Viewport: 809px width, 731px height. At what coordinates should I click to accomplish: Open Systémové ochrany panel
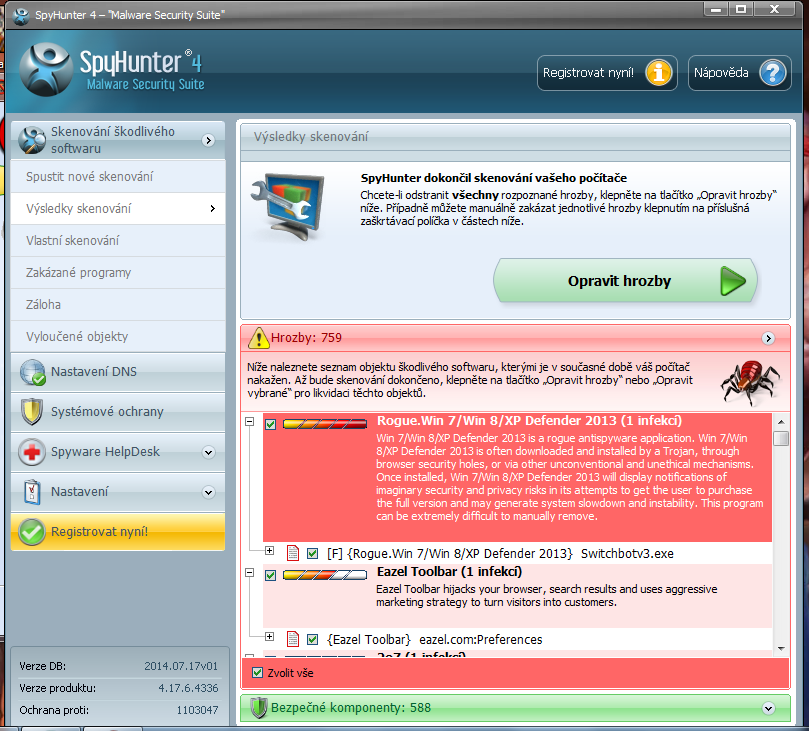point(118,412)
